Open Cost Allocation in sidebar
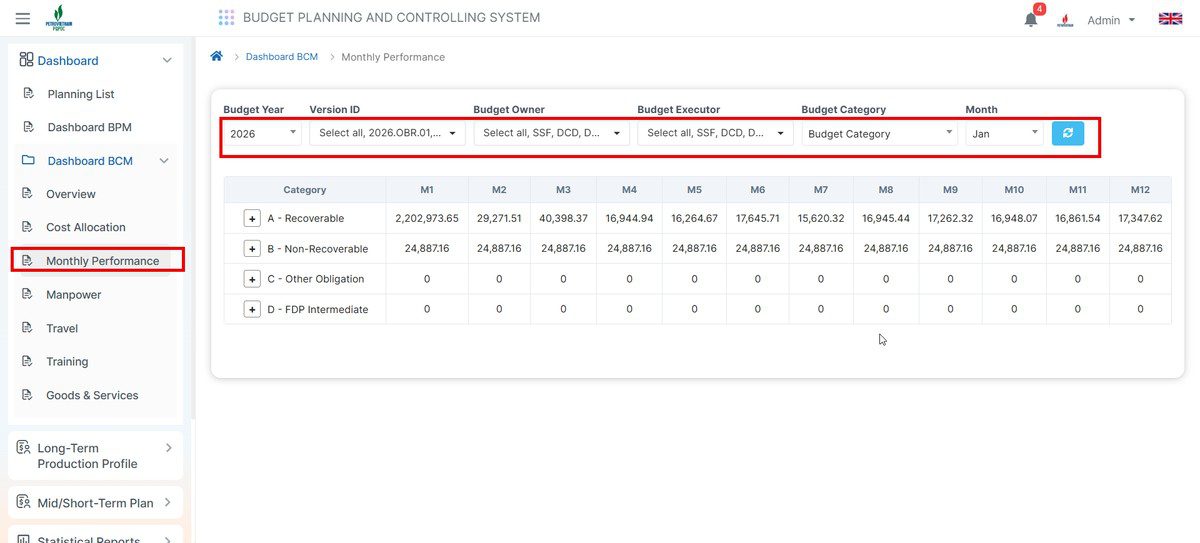 (x=86, y=227)
